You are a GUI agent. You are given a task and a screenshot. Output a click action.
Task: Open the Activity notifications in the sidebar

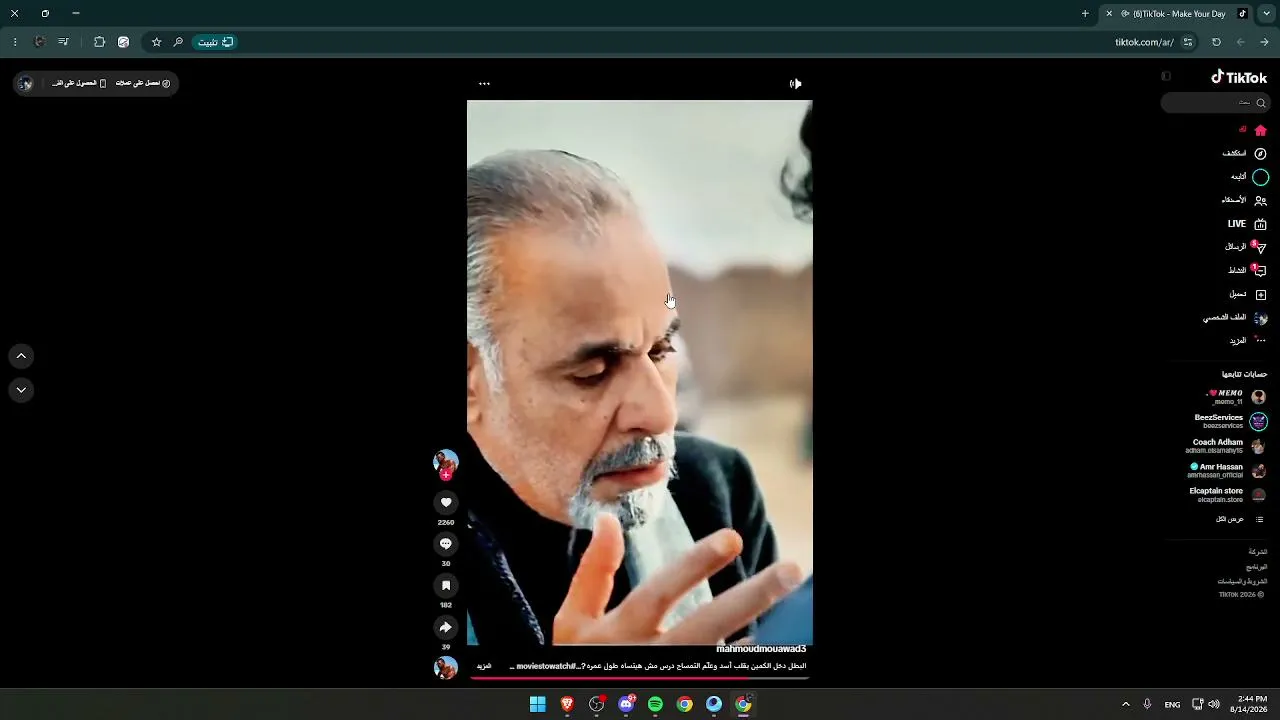pyautogui.click(x=1247, y=270)
